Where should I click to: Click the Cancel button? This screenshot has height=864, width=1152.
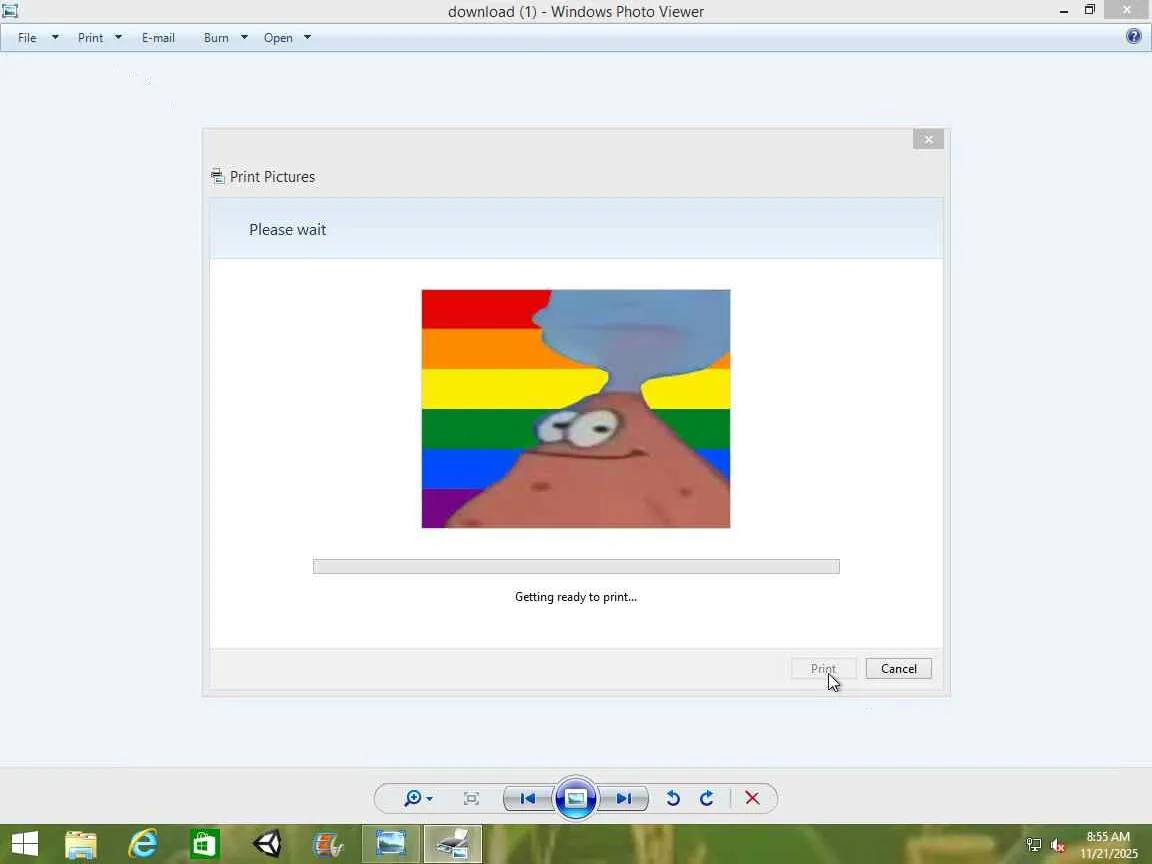coord(899,669)
